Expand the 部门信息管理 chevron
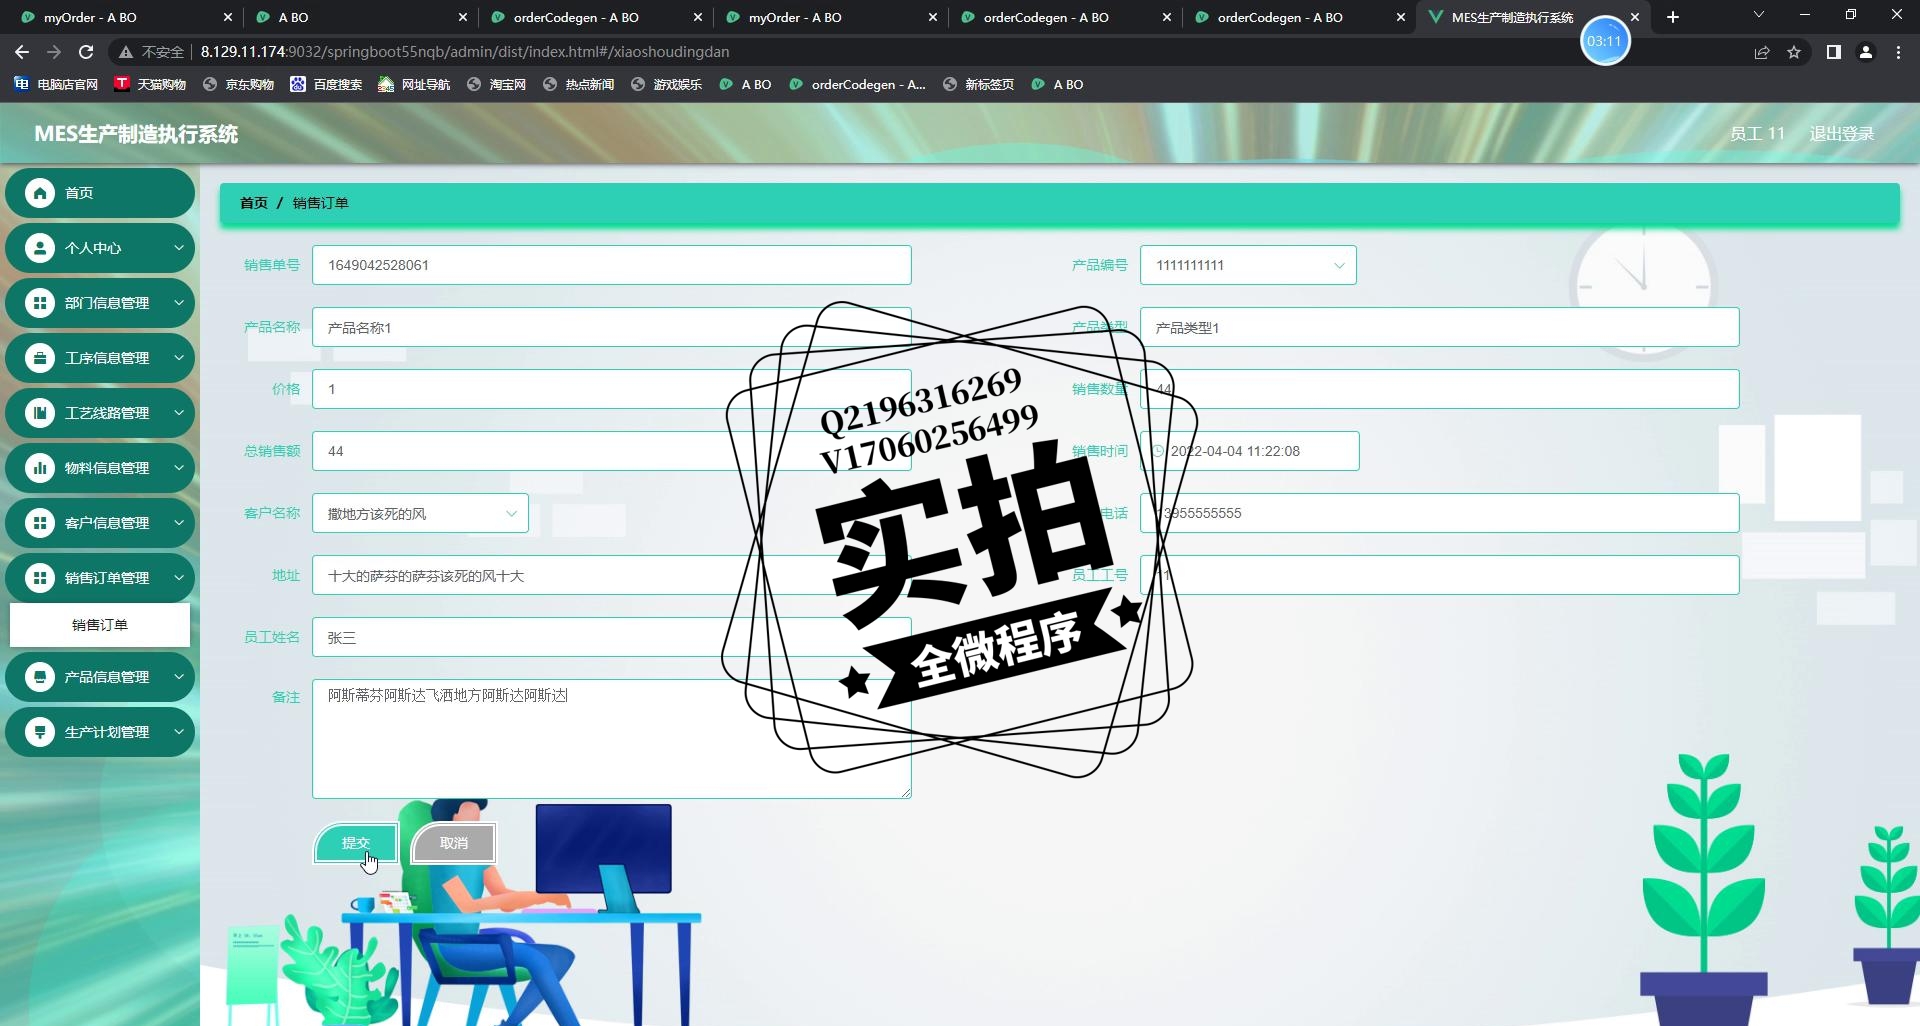 pyautogui.click(x=179, y=303)
